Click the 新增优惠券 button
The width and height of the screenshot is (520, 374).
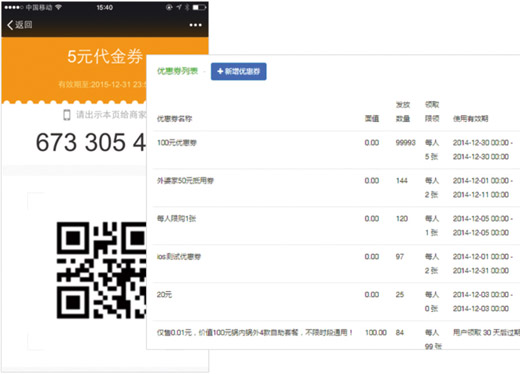coord(239,71)
